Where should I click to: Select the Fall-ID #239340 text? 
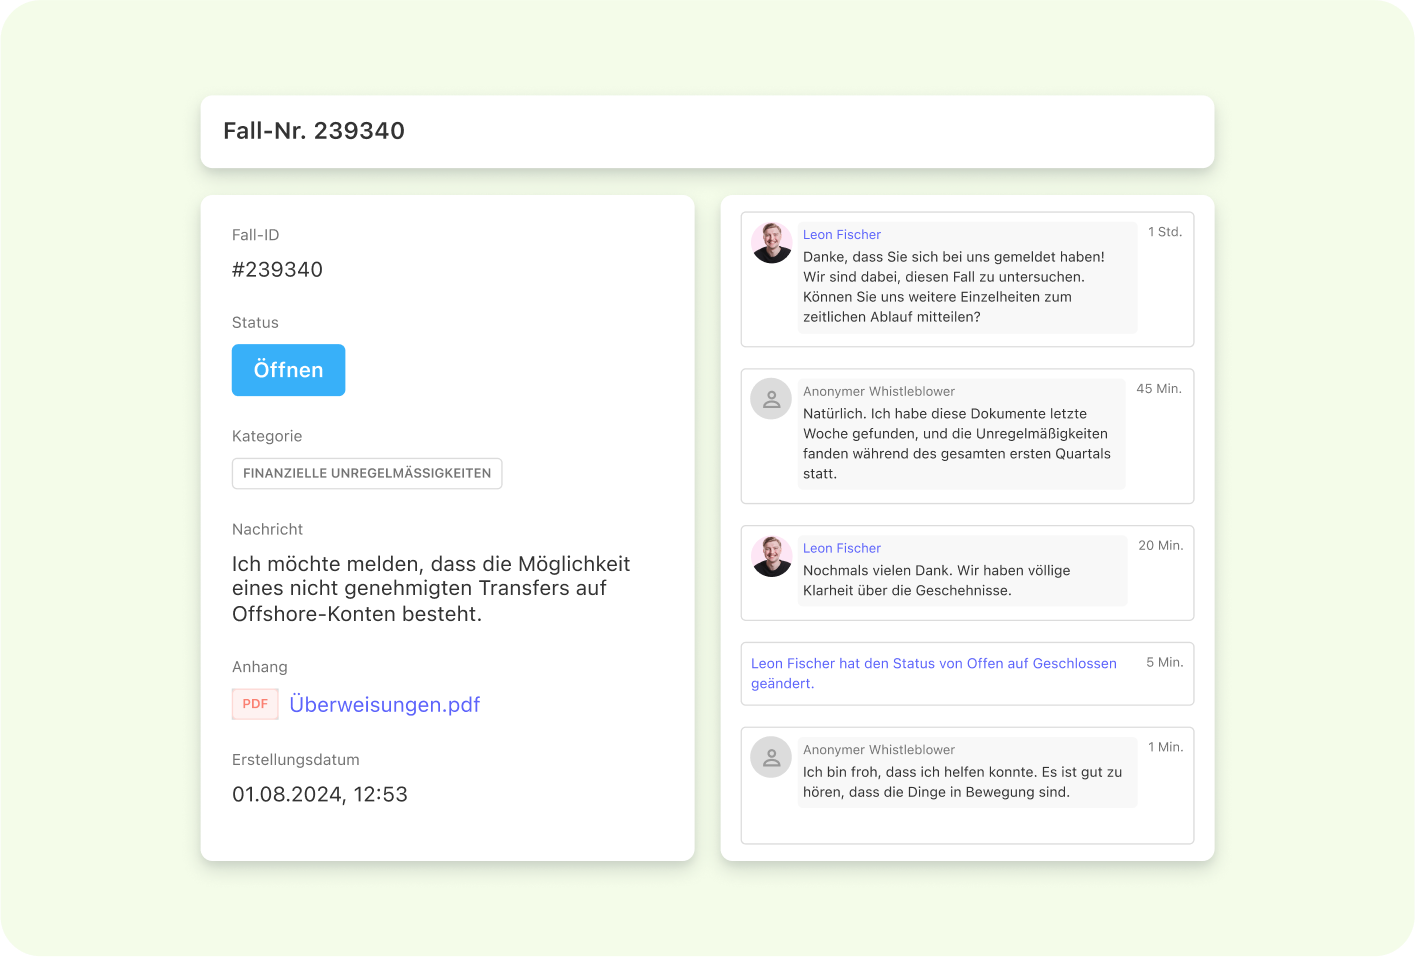[x=277, y=269]
